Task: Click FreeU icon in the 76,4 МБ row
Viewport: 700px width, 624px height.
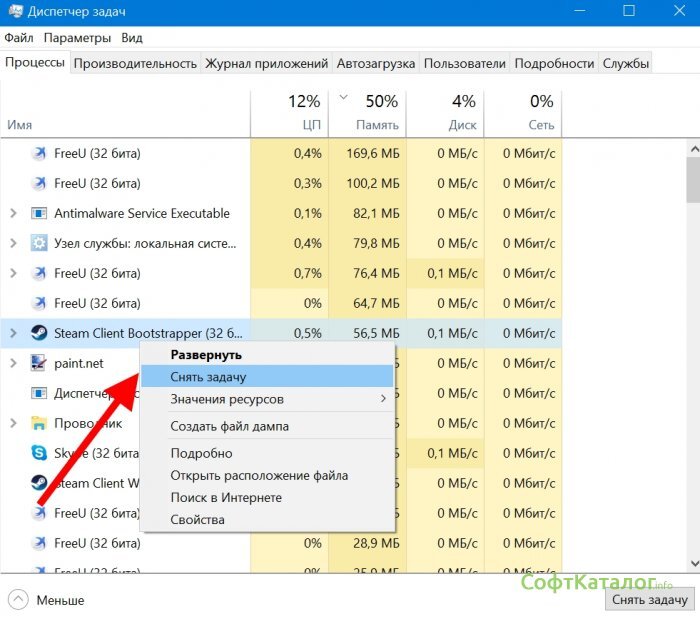Action: click(x=39, y=273)
